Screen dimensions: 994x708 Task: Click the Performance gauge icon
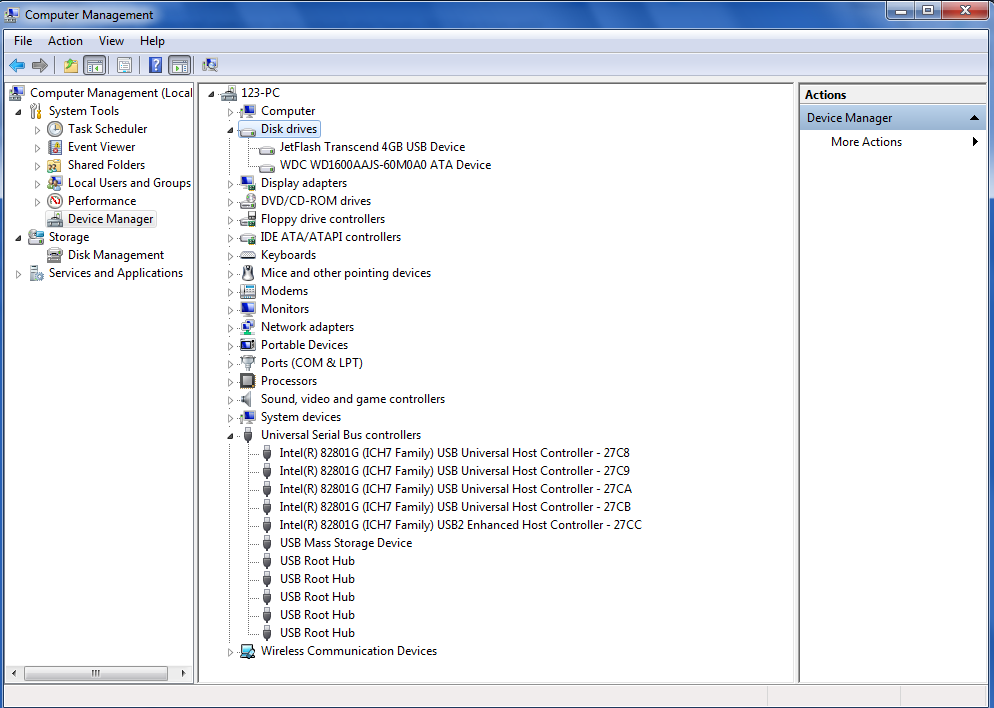click(55, 201)
